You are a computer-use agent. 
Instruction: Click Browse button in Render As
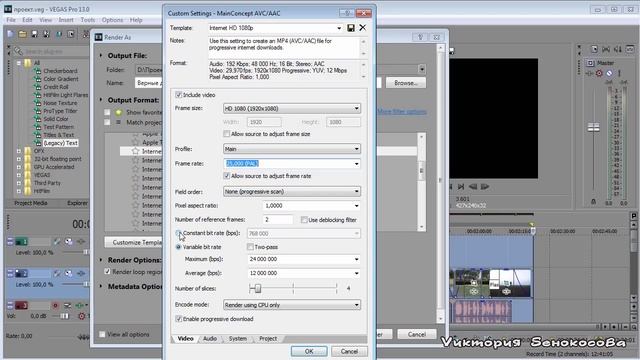point(406,83)
